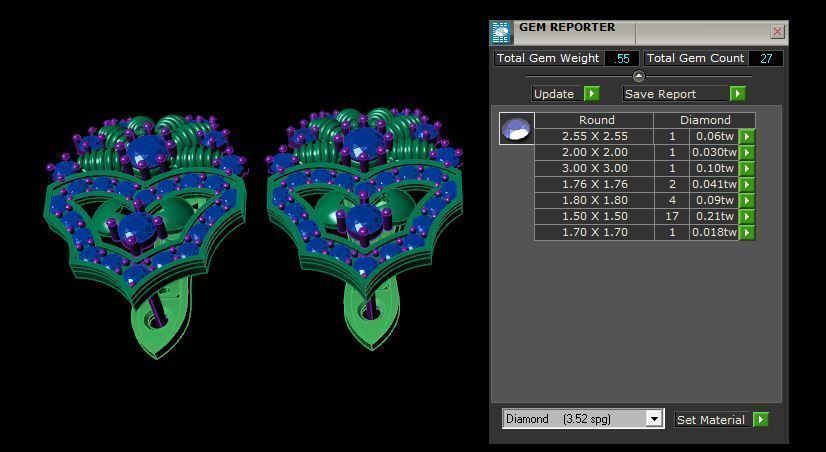The width and height of the screenshot is (826, 452).
Task: Click the green arrow next to Update
Action: 592,94
